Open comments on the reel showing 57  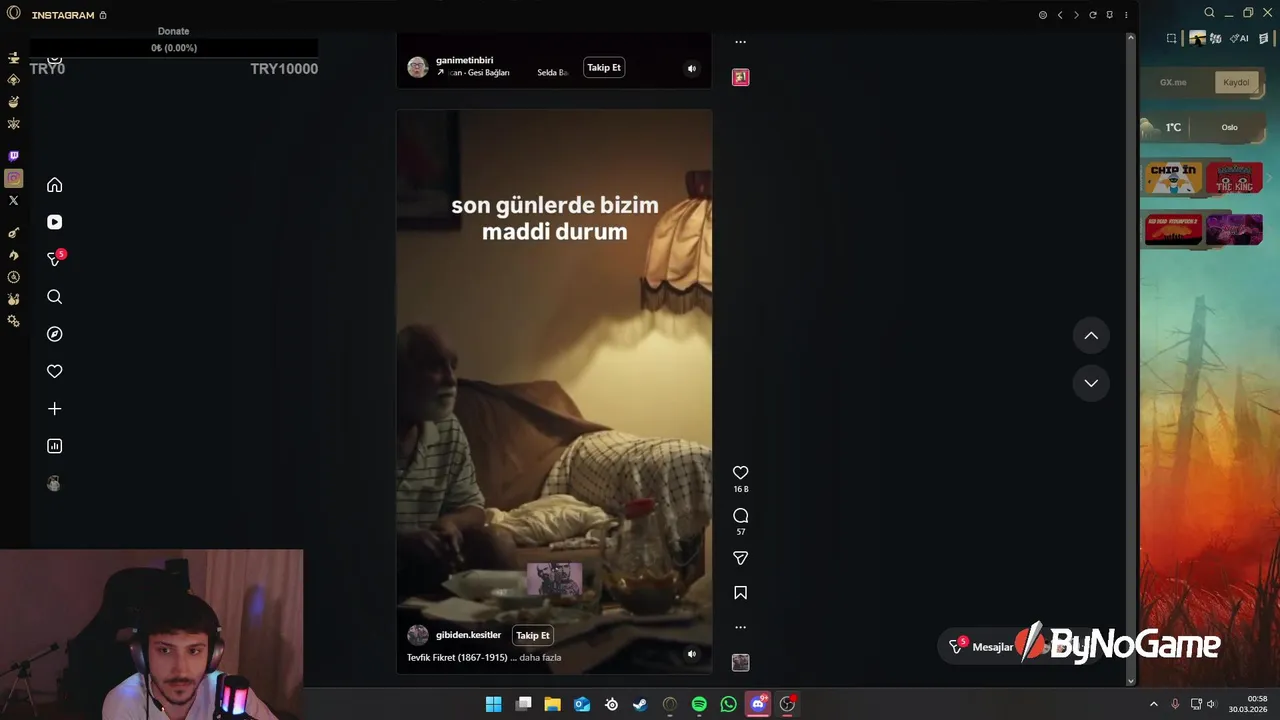pos(741,516)
